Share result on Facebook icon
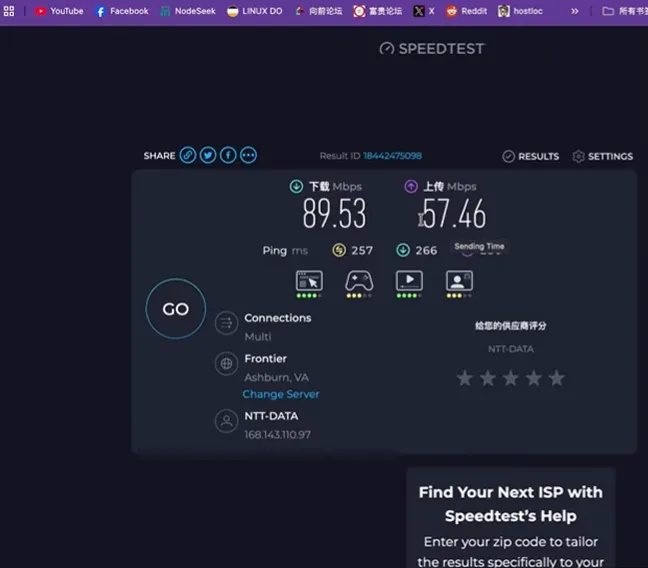Screen dimensions: 648x568 pos(228,155)
